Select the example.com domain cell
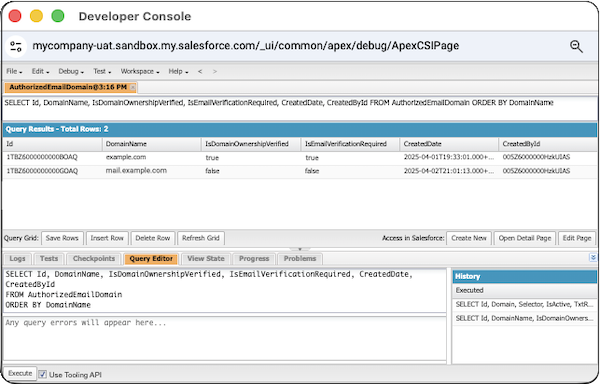The height and width of the screenshot is (384, 600). tap(152, 157)
